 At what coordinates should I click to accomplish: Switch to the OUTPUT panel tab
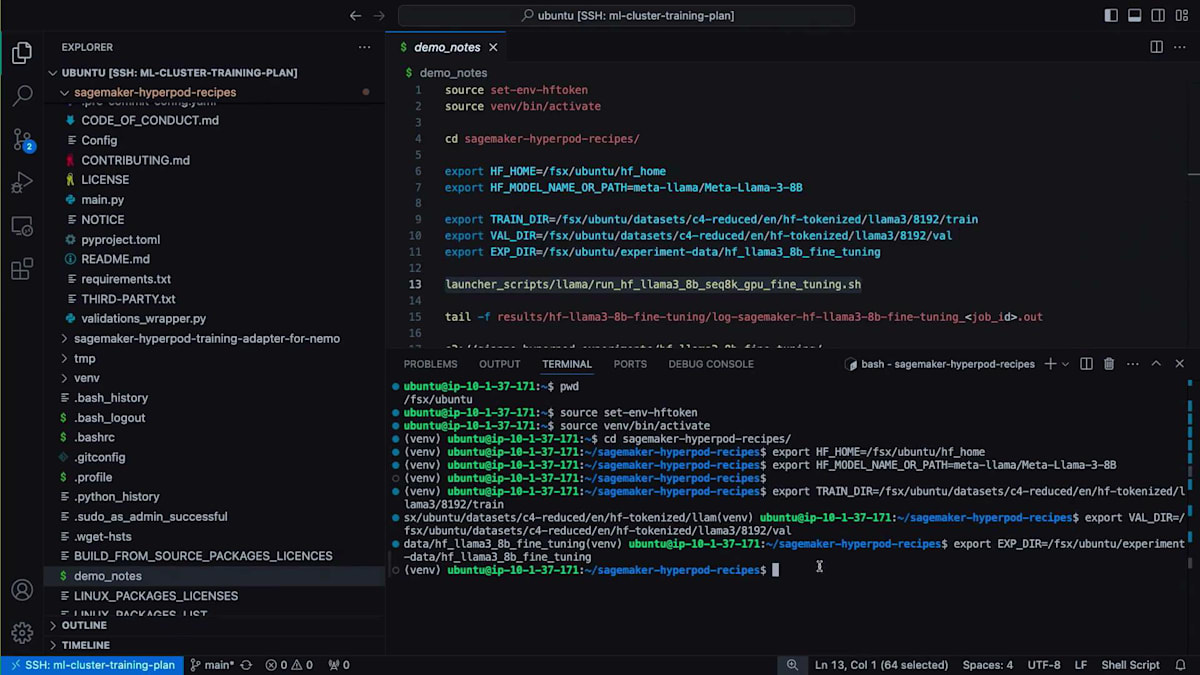pos(499,364)
